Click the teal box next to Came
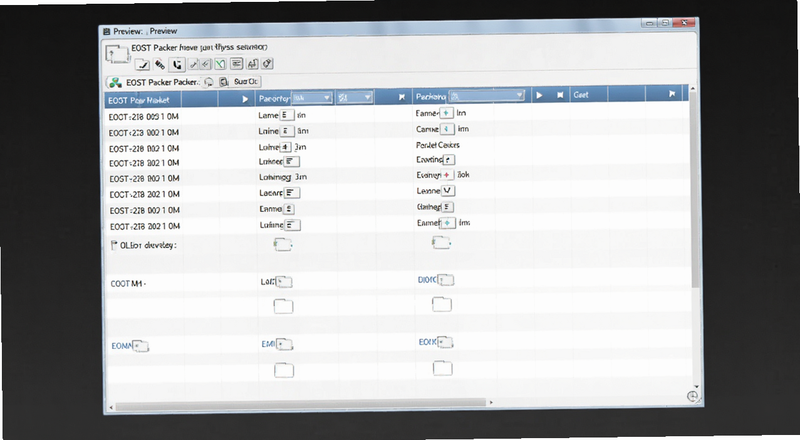800x440 pixels. (447, 129)
